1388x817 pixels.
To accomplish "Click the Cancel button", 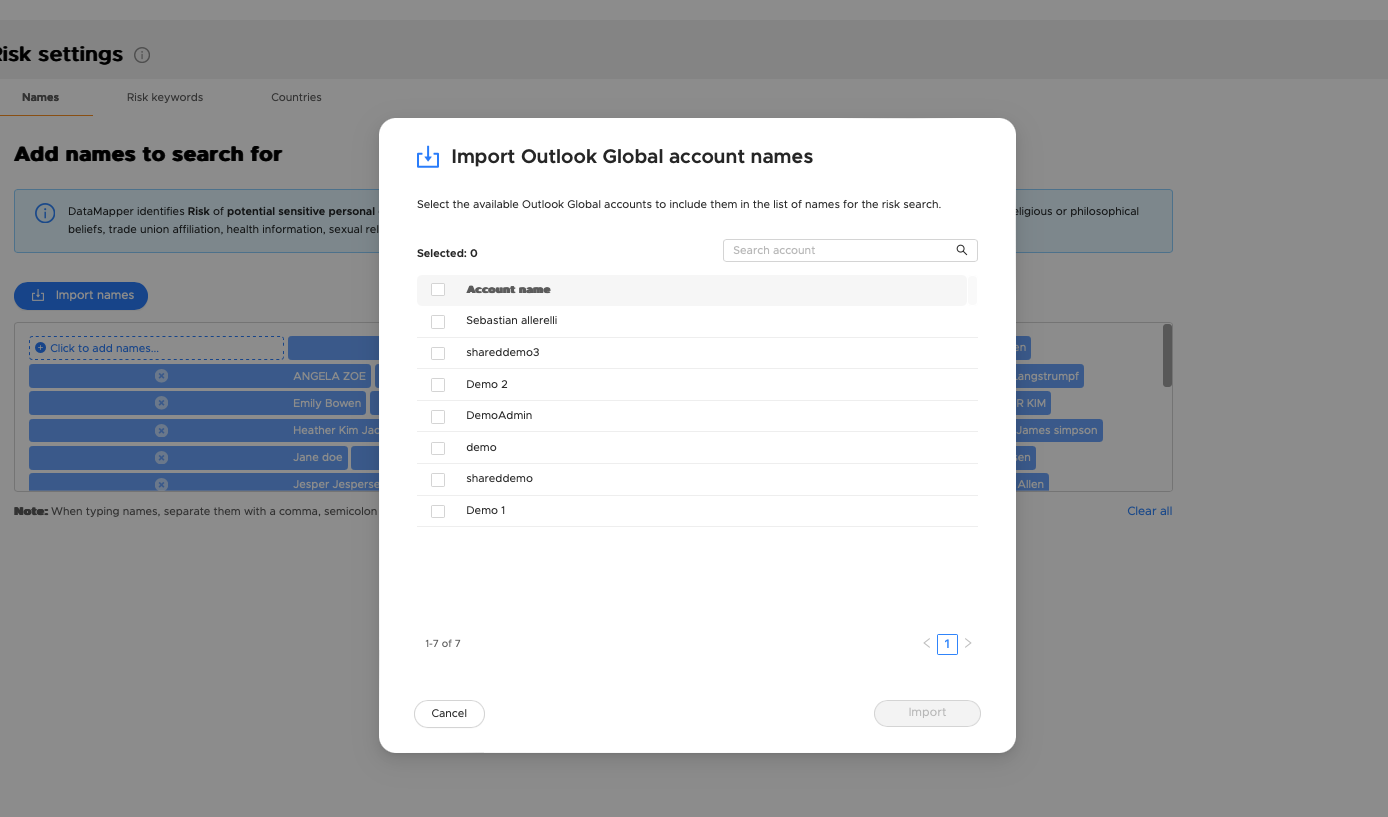I will 449,713.
